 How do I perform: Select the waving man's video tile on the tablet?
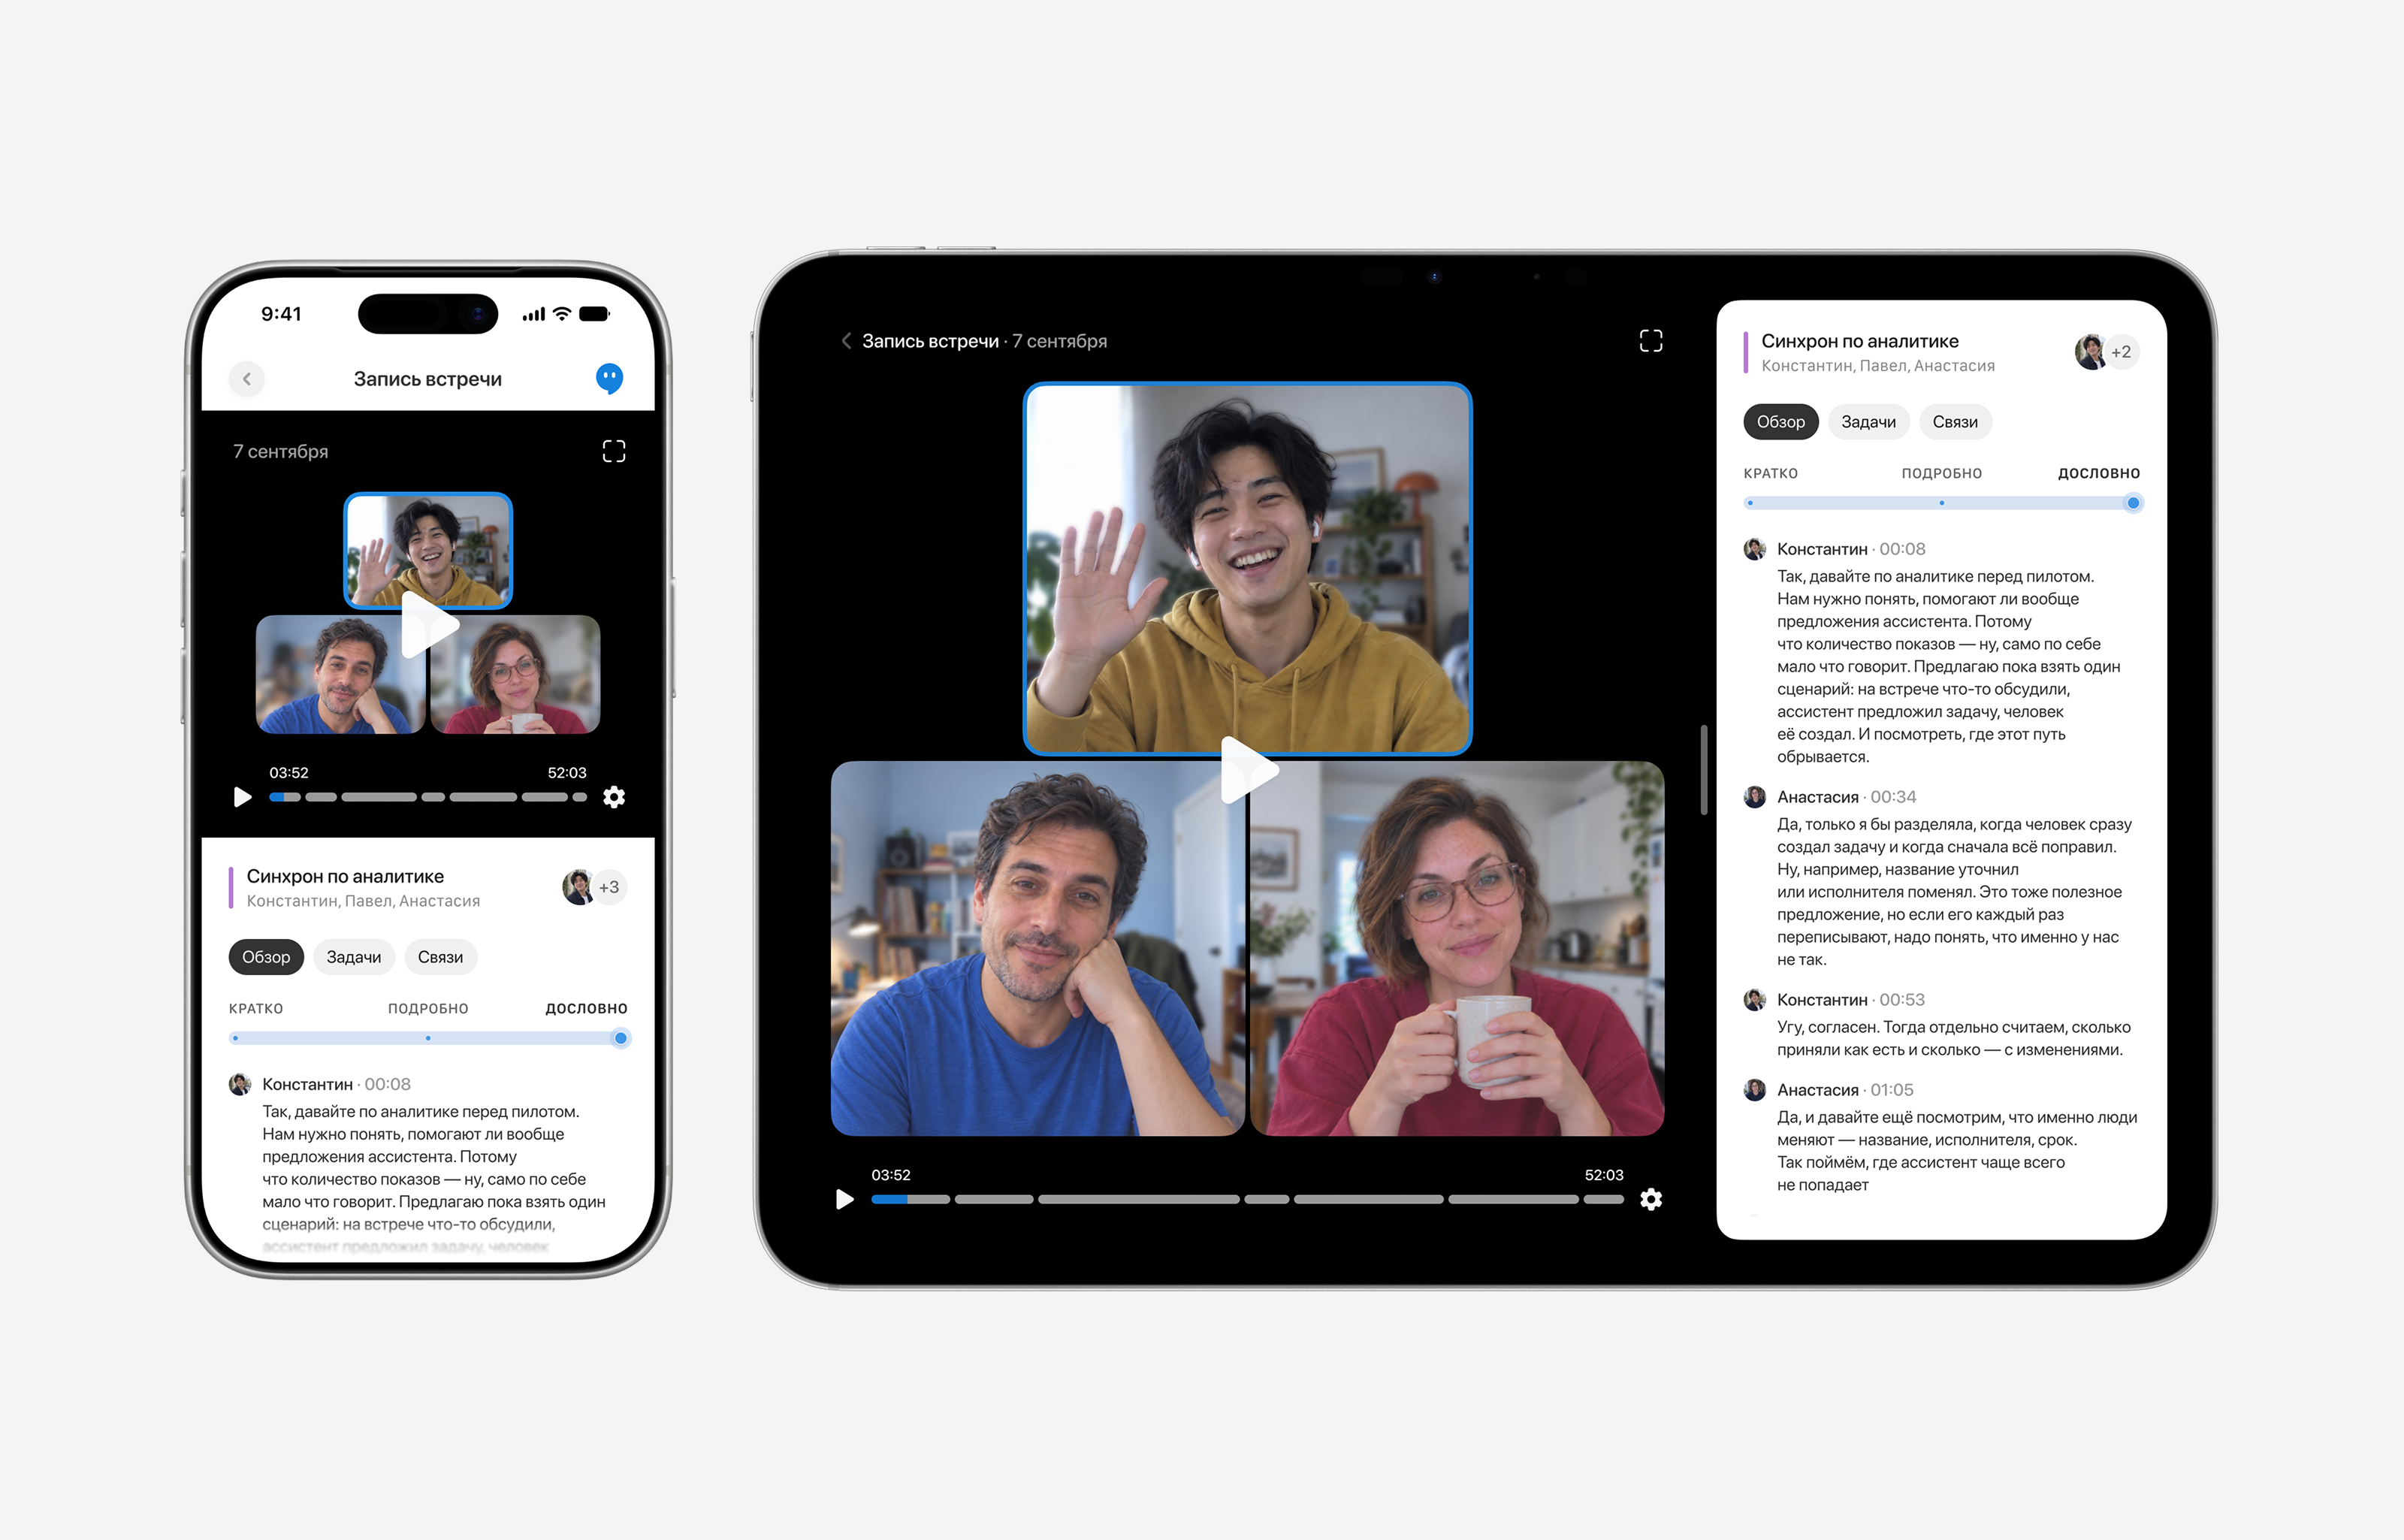1247,568
